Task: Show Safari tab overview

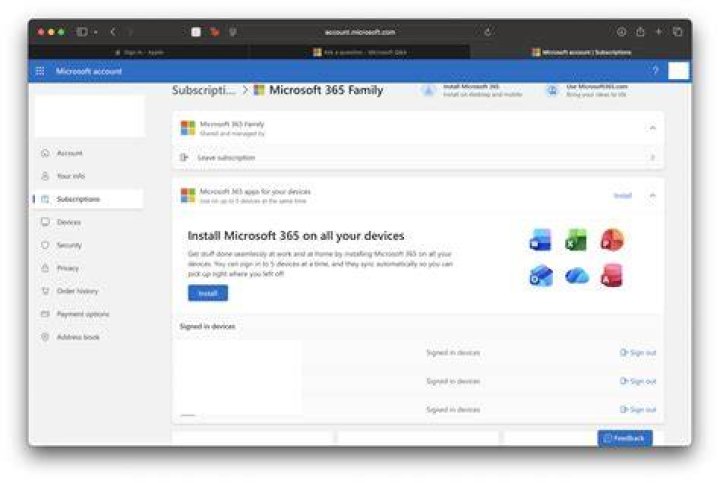Action: click(677, 32)
